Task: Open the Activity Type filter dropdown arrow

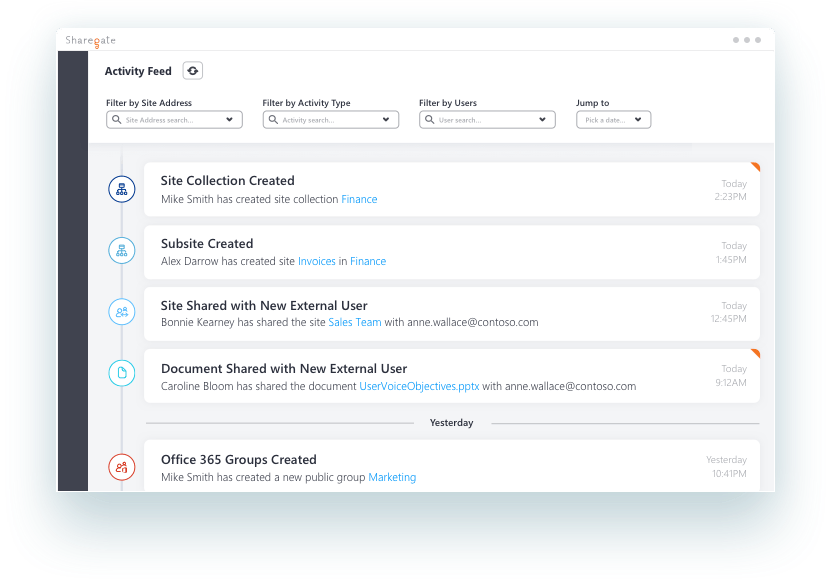Action: coord(386,120)
